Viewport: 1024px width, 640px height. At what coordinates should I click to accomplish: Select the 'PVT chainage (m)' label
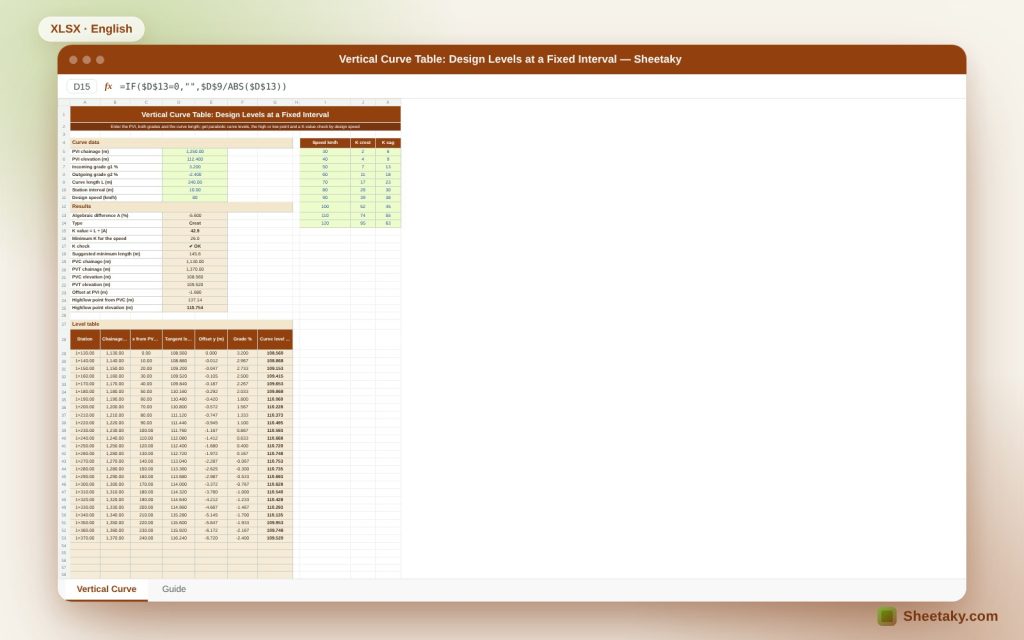(x=116, y=270)
